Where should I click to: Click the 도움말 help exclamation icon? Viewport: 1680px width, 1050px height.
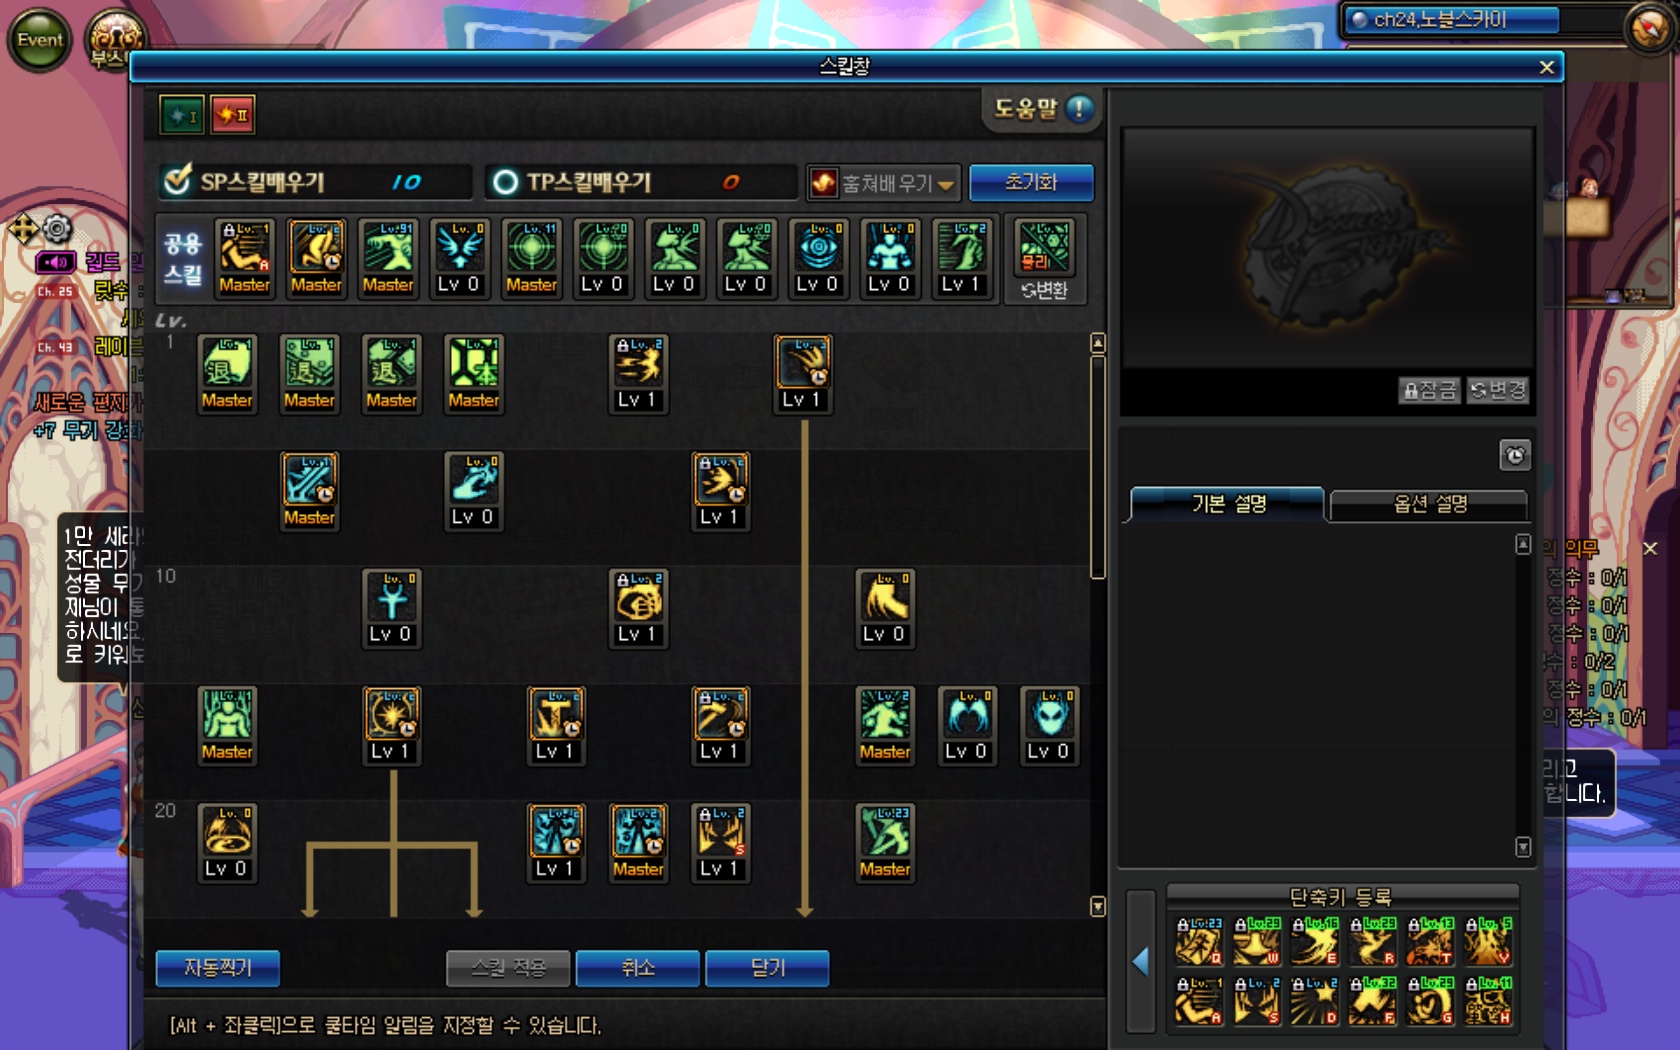pos(1079,109)
